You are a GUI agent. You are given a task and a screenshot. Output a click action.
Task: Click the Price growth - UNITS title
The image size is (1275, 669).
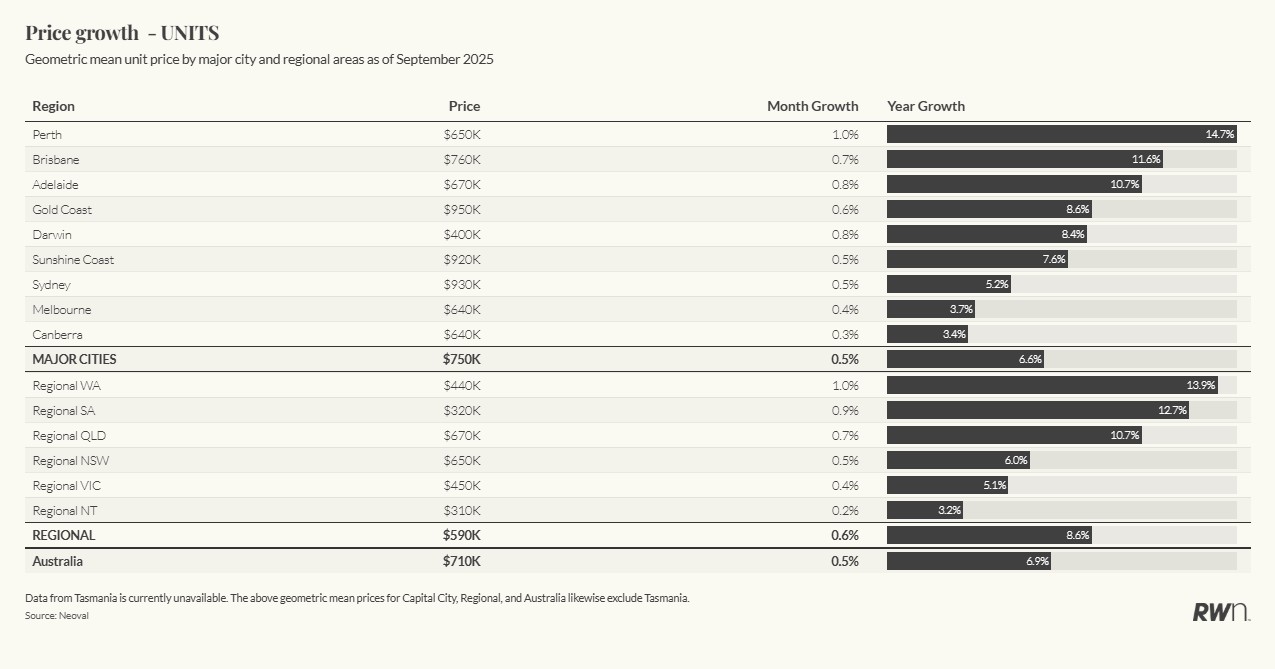point(121,33)
